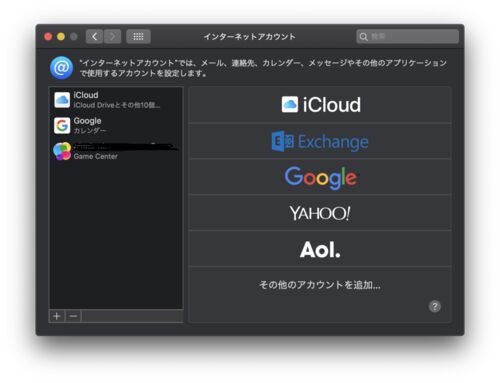Click the iCloud cloud icon in sidebar
Viewport: 500px width, 383px height.
point(62,100)
